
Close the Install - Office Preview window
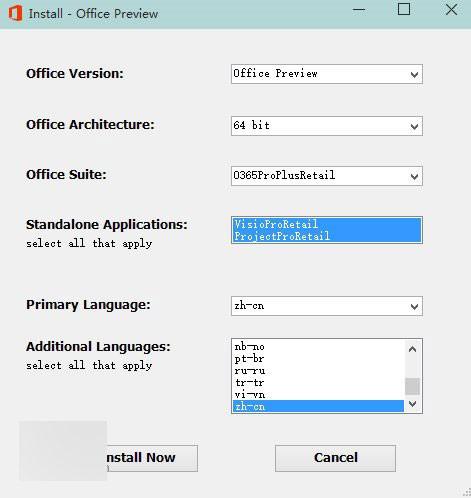451,9
